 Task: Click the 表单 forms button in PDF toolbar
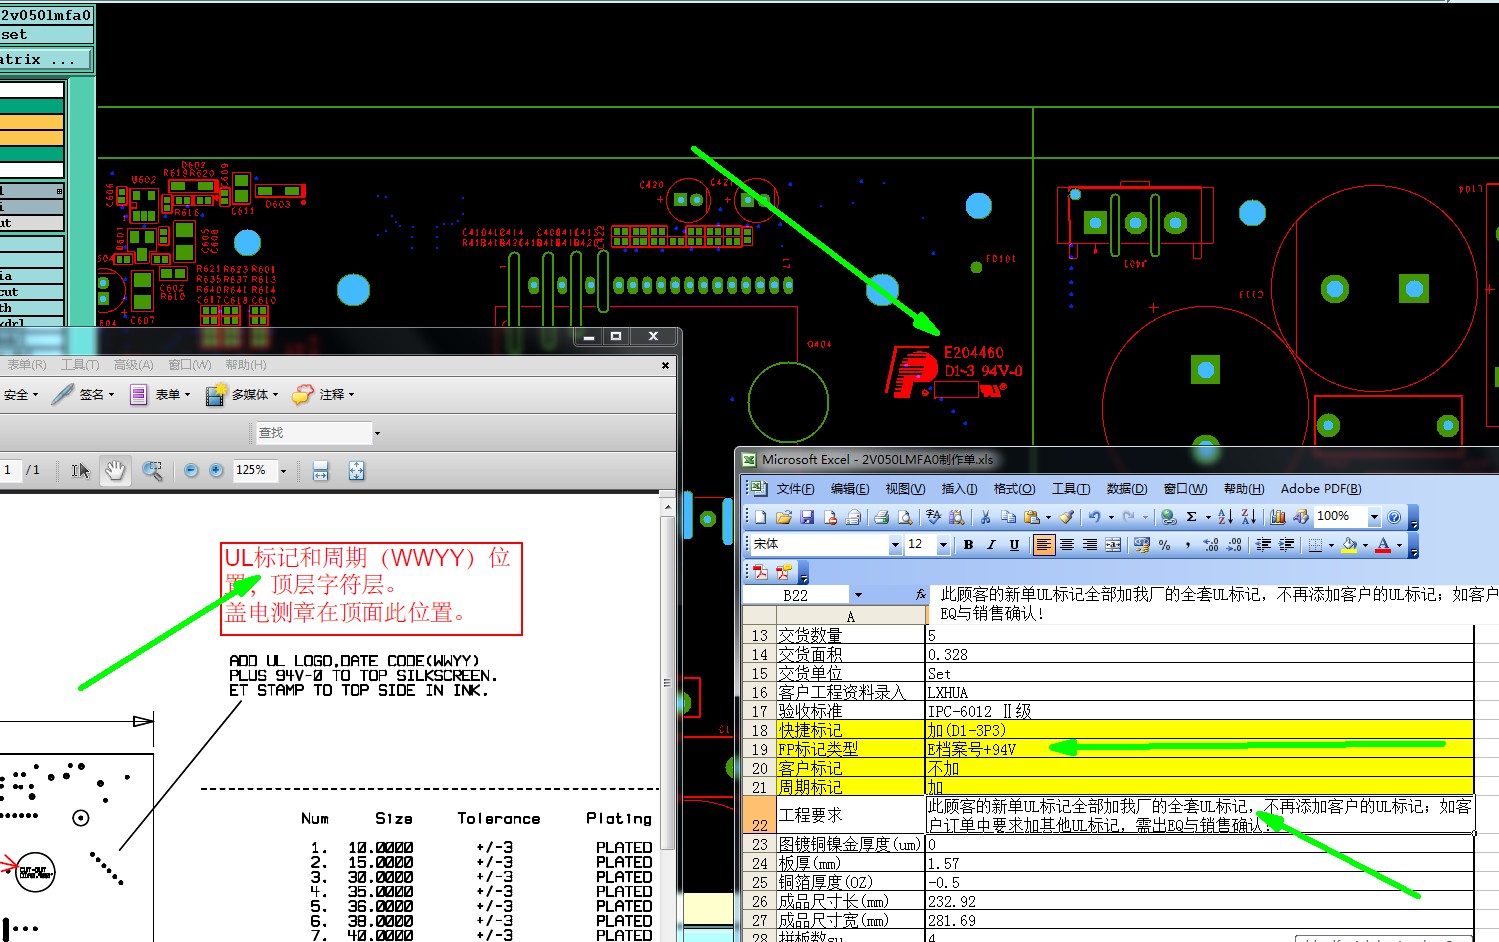point(158,395)
